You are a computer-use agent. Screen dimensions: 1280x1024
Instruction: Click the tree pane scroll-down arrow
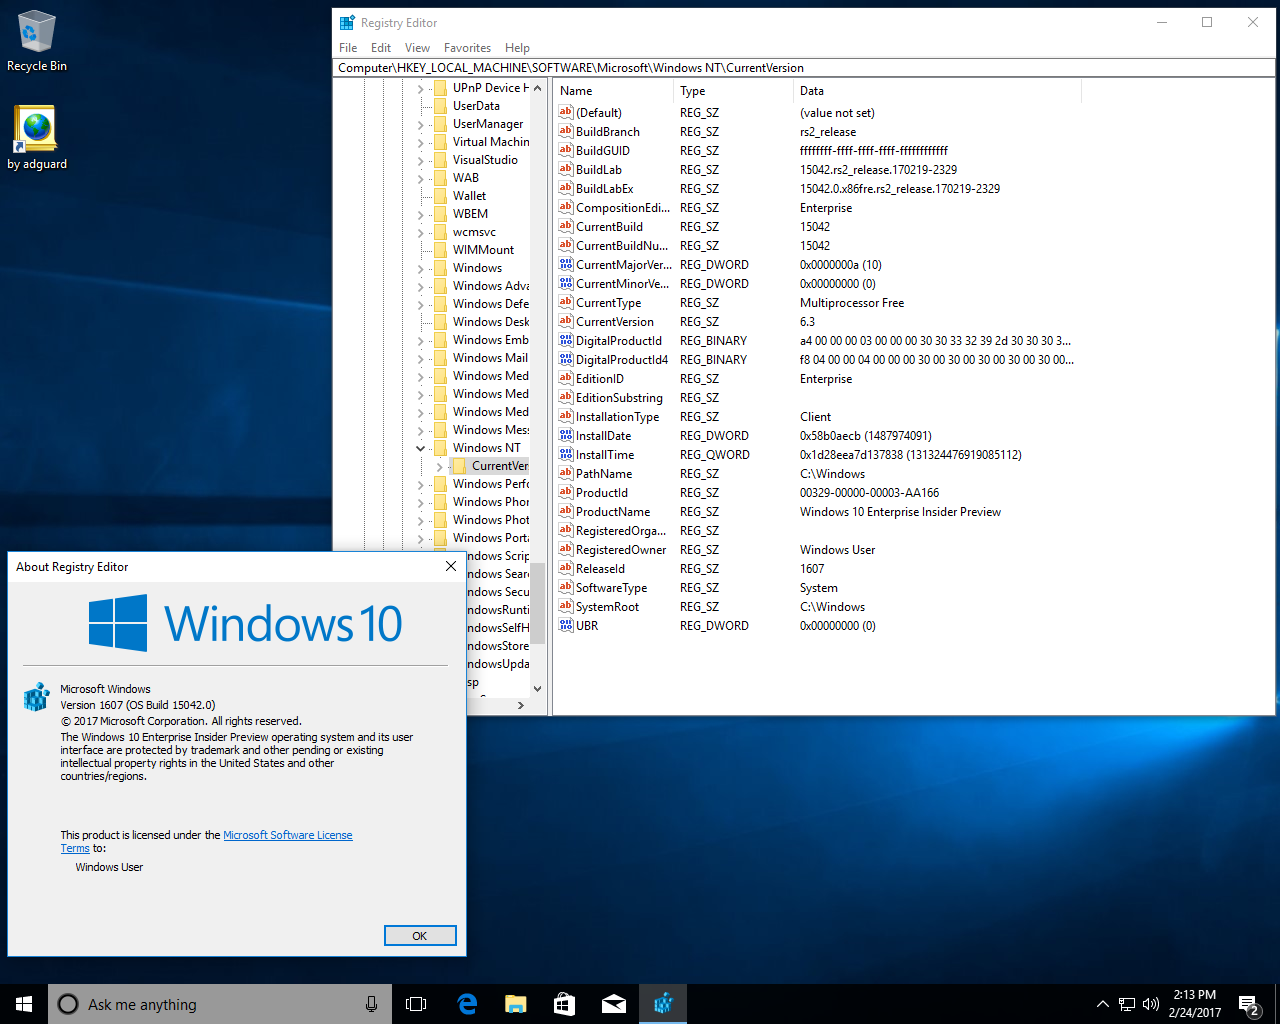[537, 688]
